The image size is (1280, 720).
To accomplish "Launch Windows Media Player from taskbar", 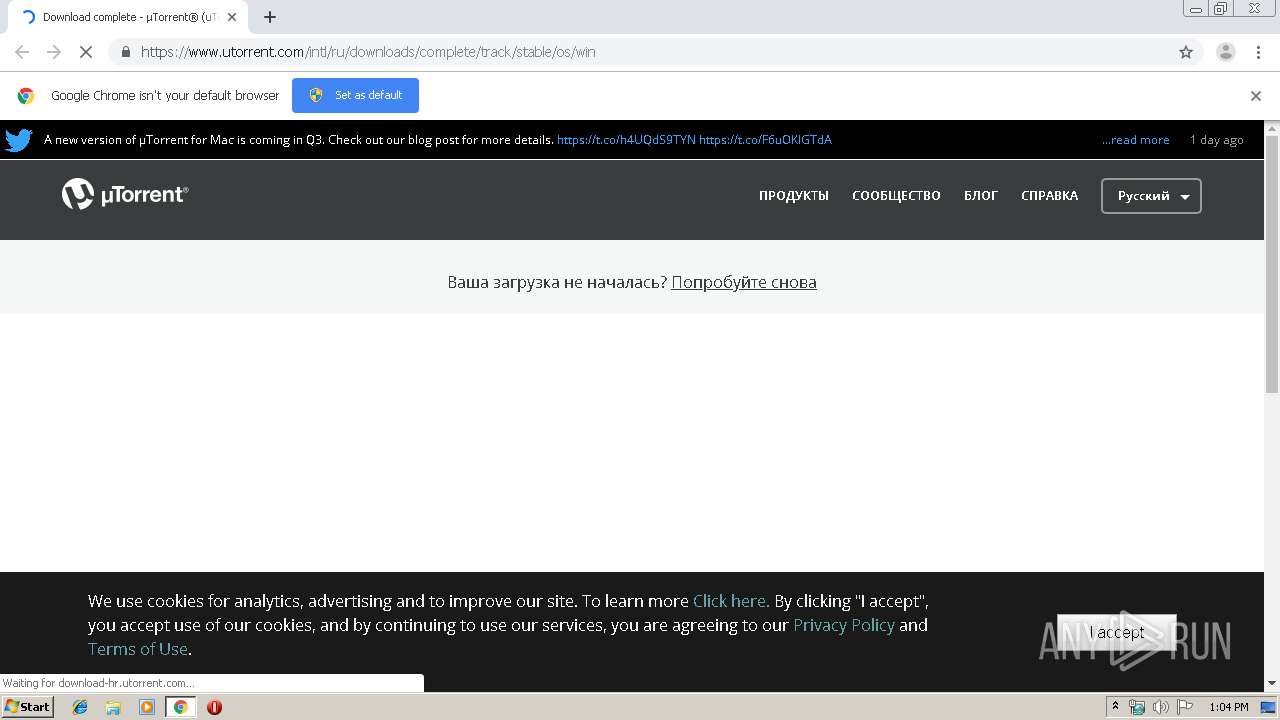I will coord(147,707).
